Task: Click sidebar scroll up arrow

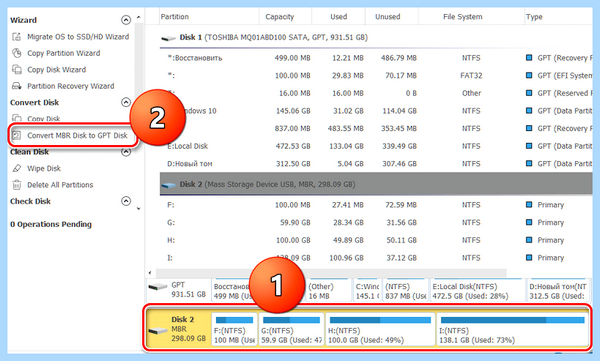Action: pos(139,17)
